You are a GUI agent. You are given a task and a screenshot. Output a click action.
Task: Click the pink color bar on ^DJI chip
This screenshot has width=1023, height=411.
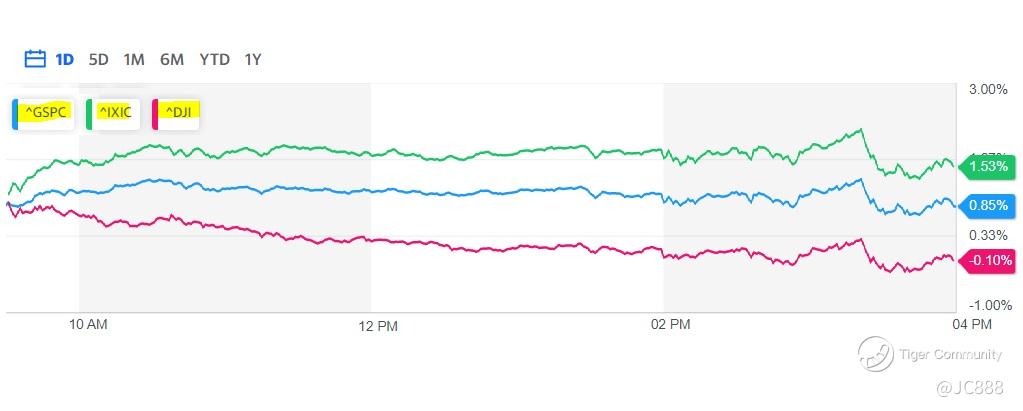tap(155, 114)
